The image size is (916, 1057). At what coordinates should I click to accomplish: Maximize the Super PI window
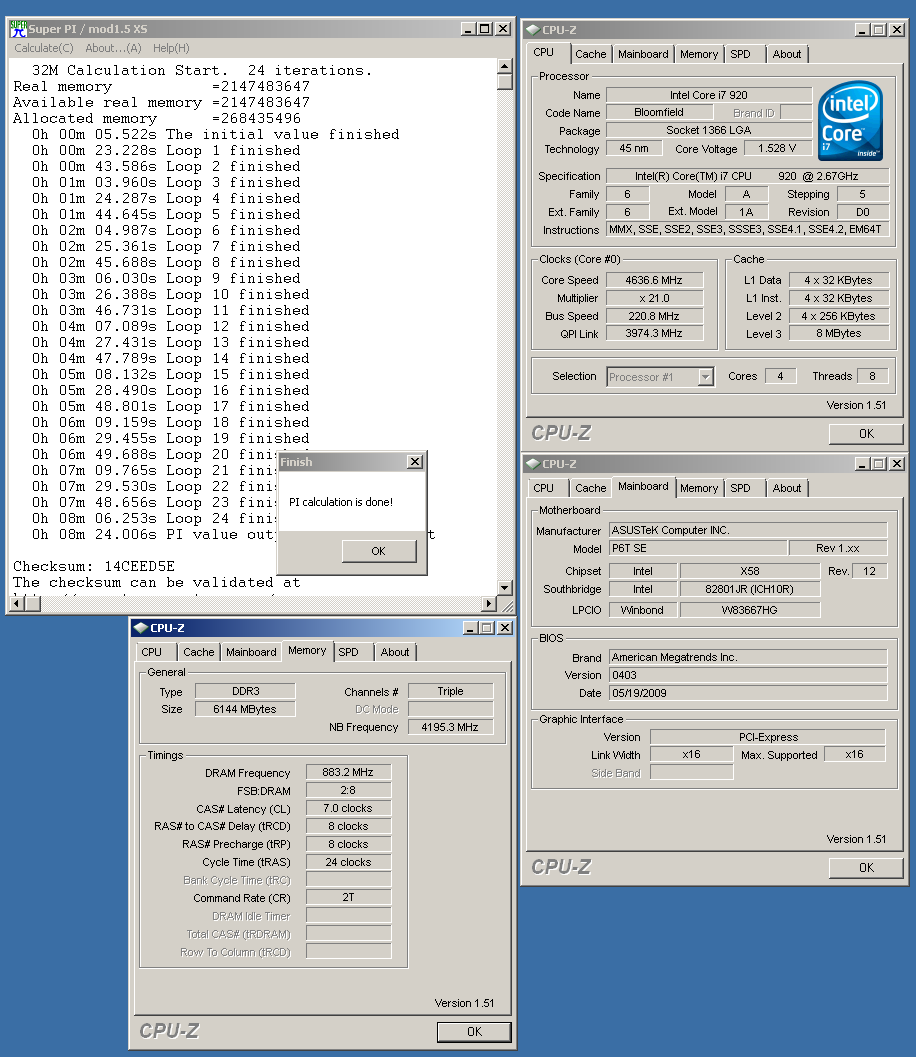point(485,29)
